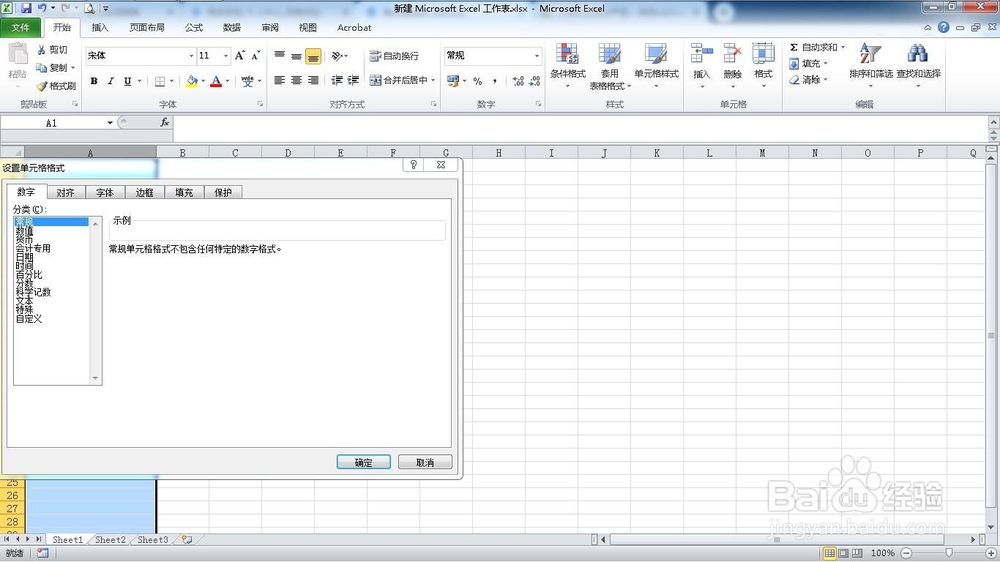Toggle Bold formatting
The width and height of the screenshot is (1000, 562).
[94, 81]
